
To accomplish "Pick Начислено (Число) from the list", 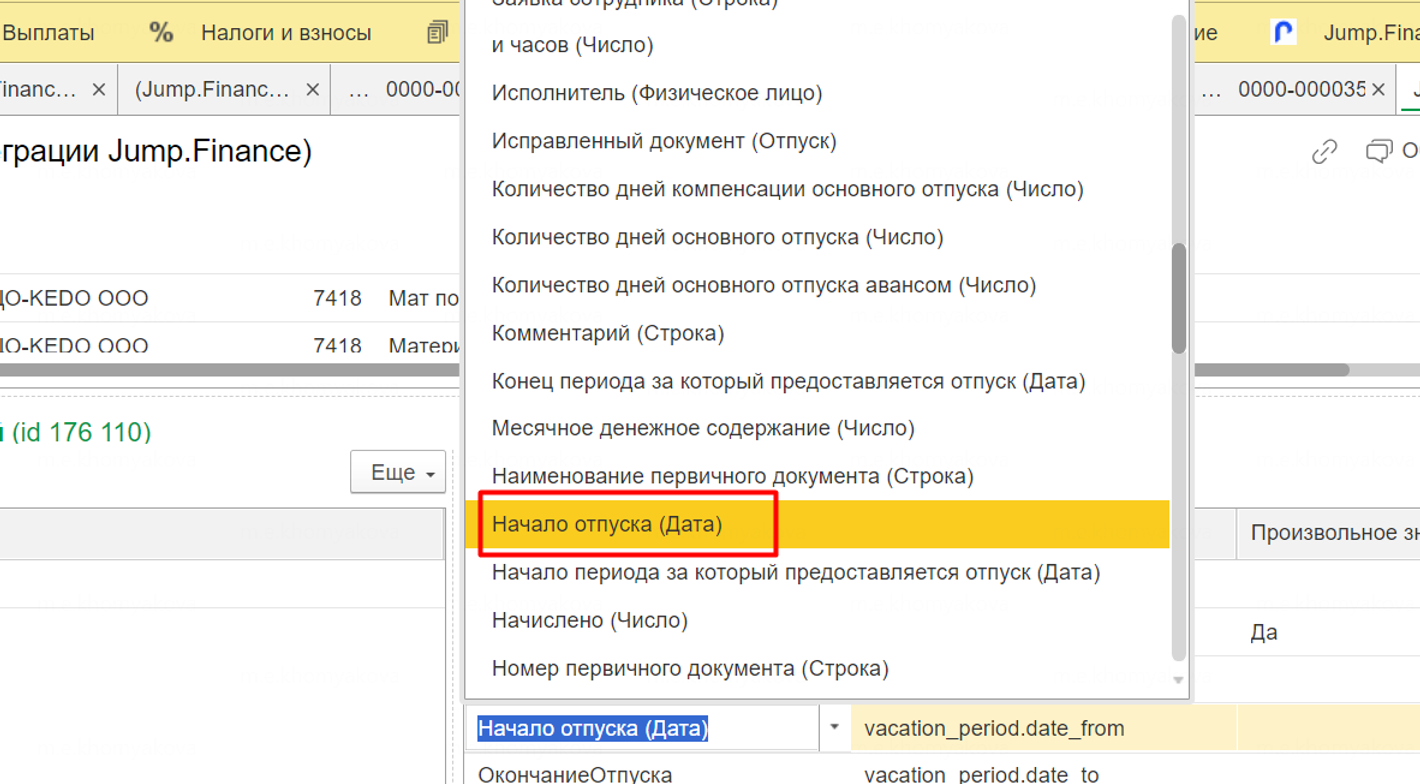I will click(x=589, y=620).
